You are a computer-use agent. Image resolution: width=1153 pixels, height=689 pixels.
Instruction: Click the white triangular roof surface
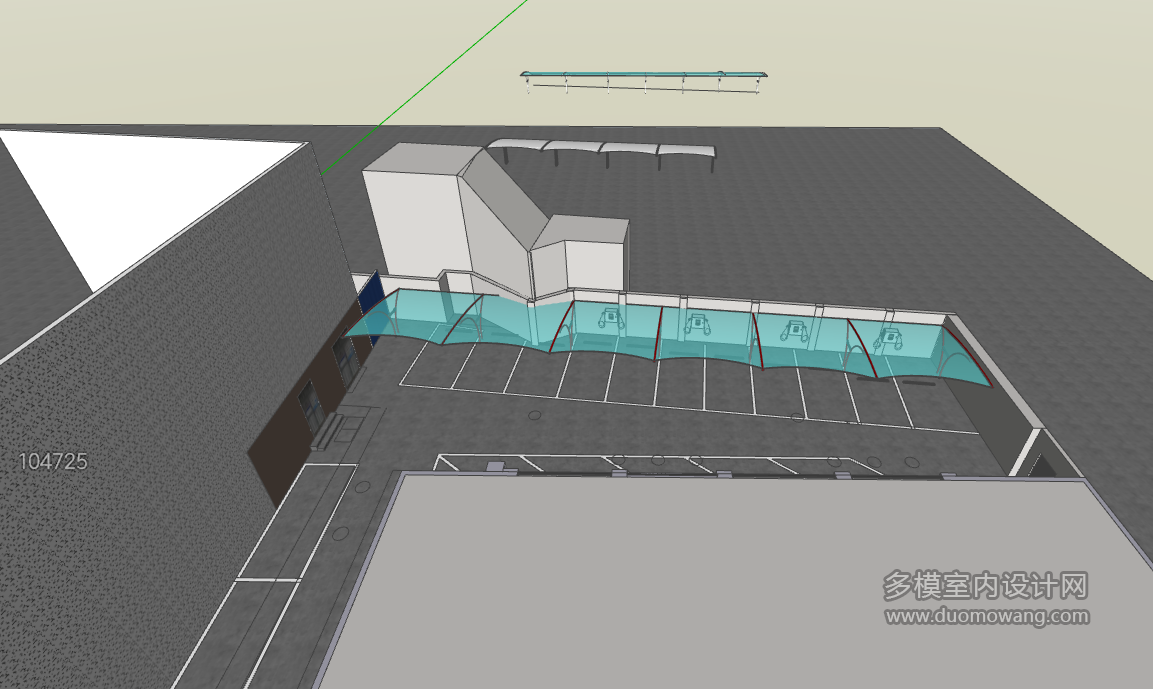tap(147, 199)
